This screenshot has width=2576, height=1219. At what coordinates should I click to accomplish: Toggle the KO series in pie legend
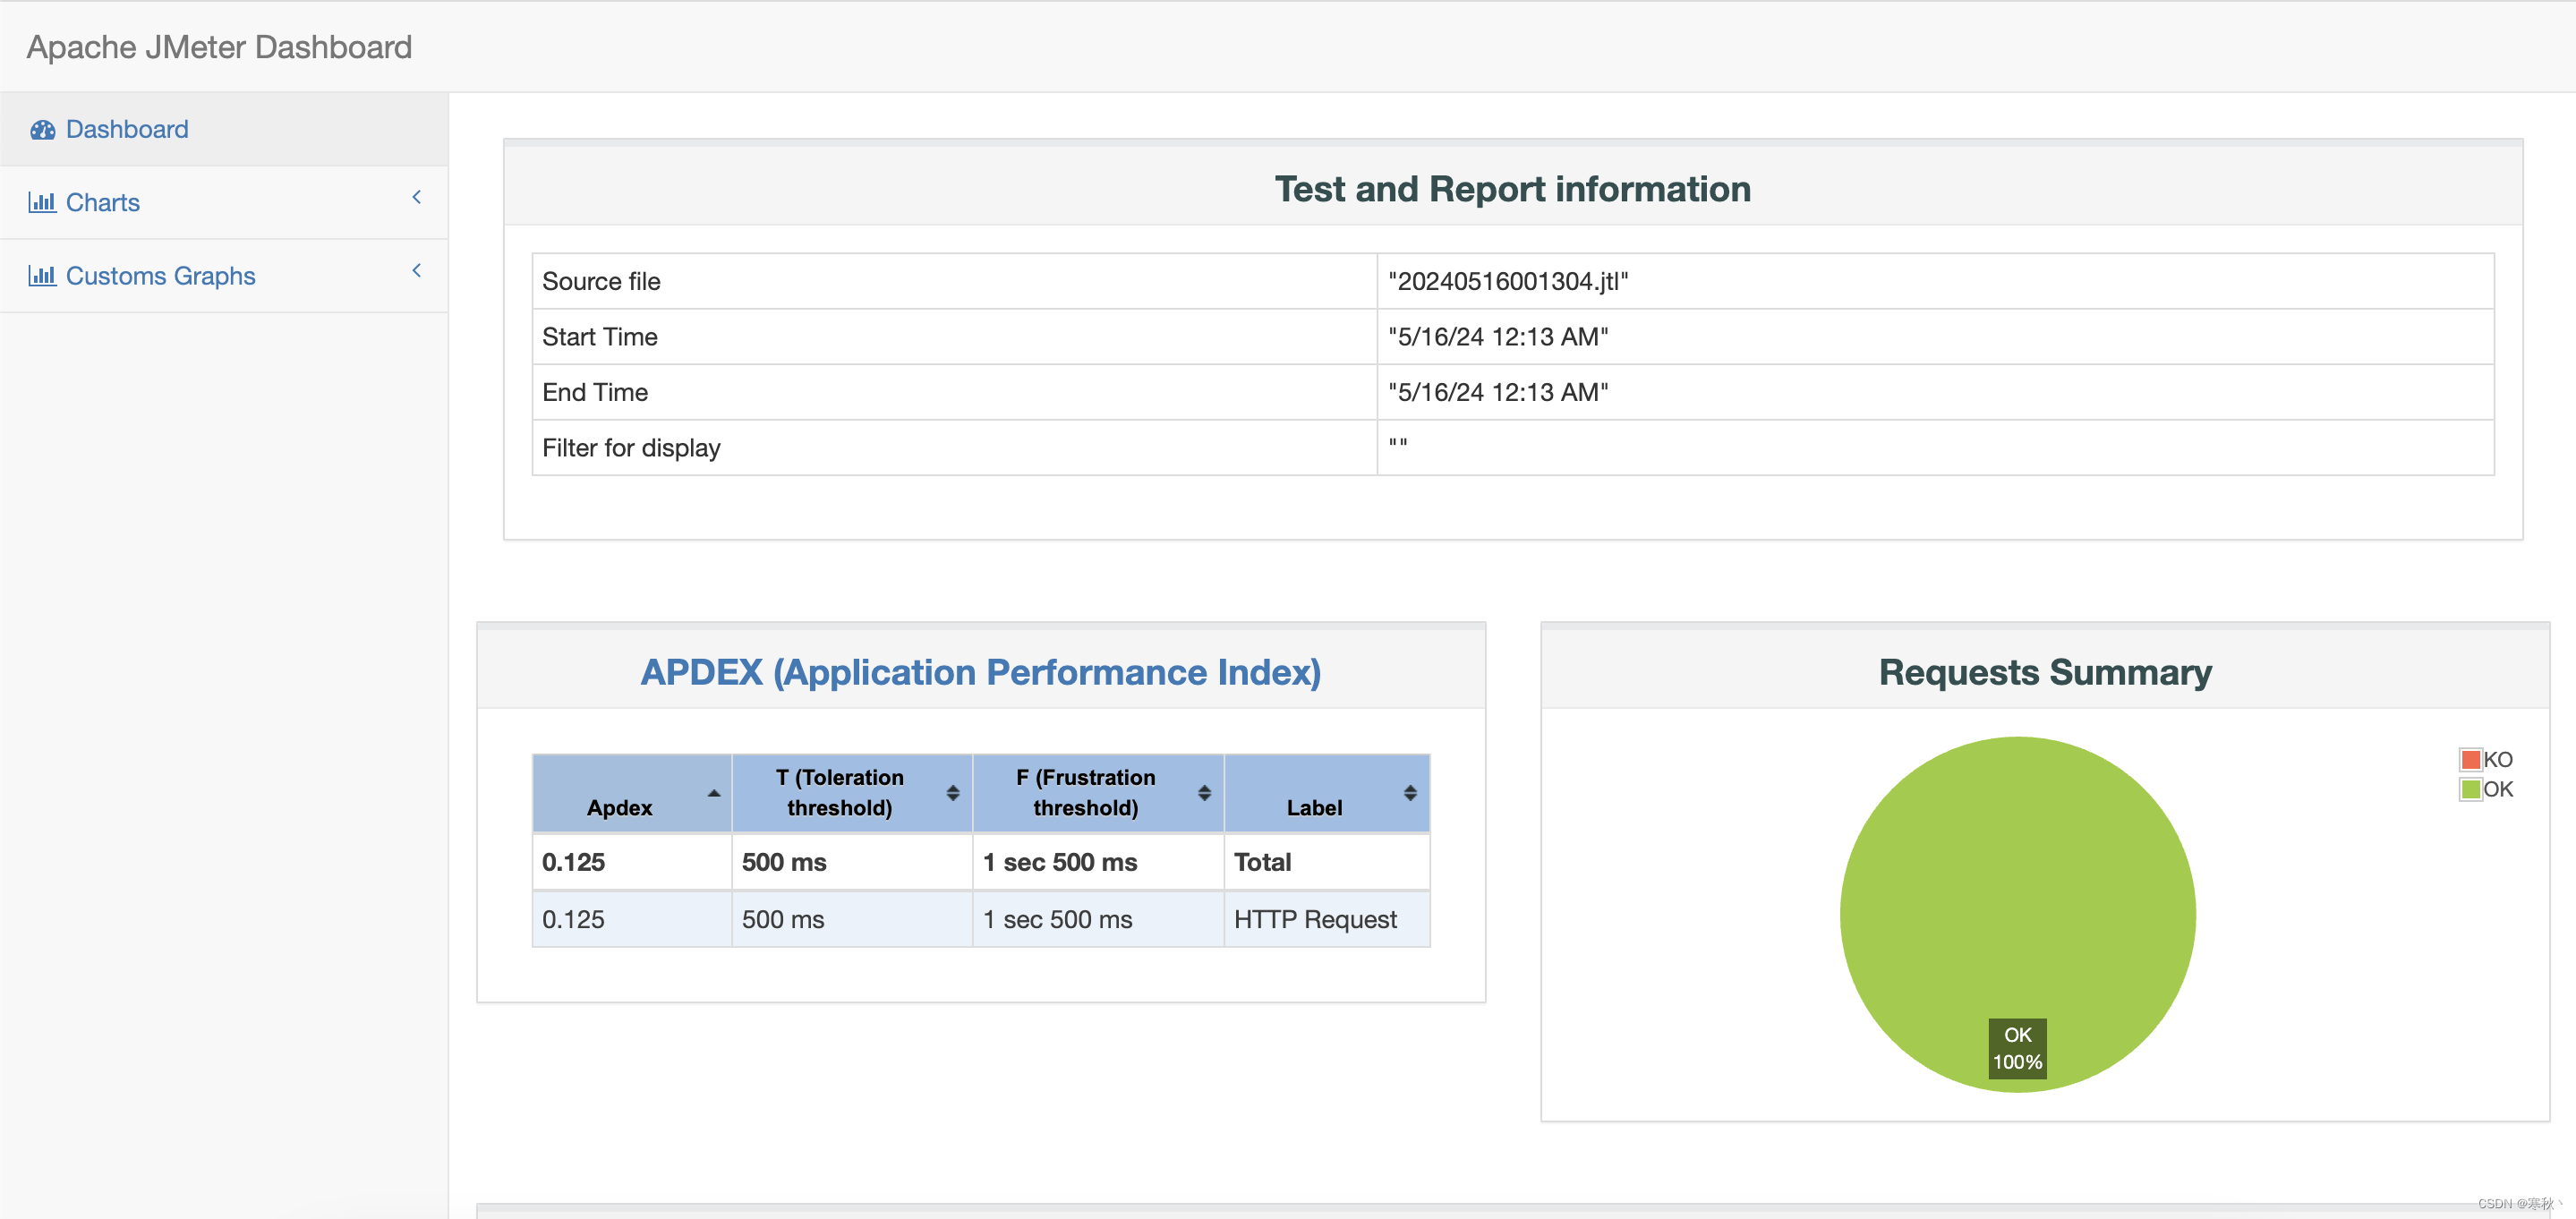pyautogui.click(x=2497, y=760)
